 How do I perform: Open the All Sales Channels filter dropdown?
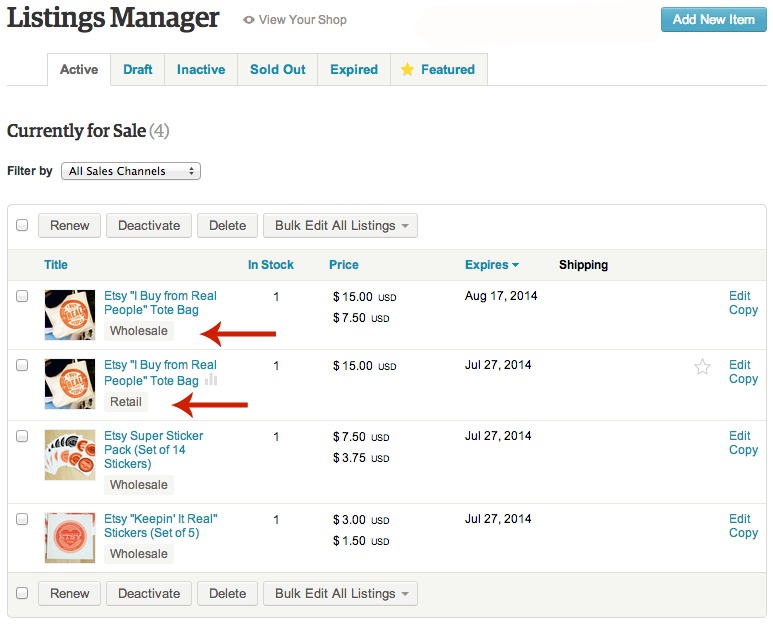[x=131, y=171]
